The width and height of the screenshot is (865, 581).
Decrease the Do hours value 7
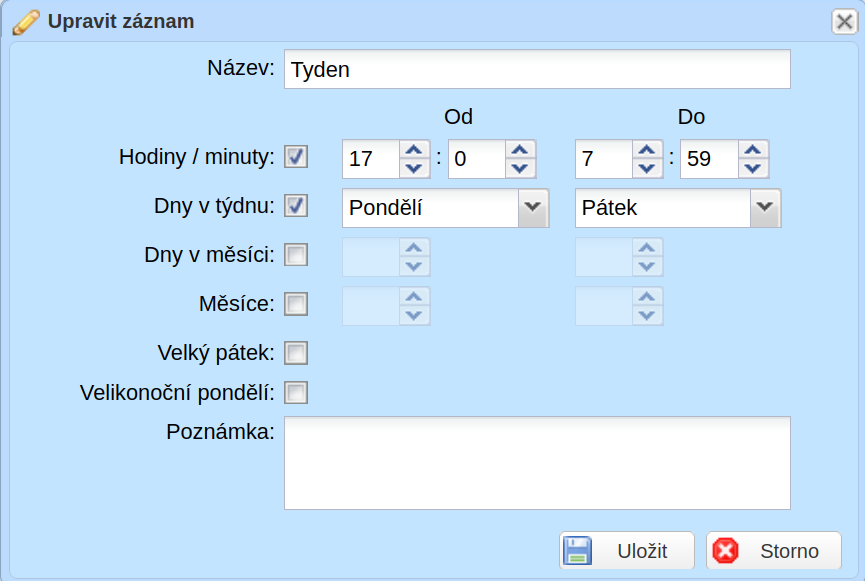[647, 168]
